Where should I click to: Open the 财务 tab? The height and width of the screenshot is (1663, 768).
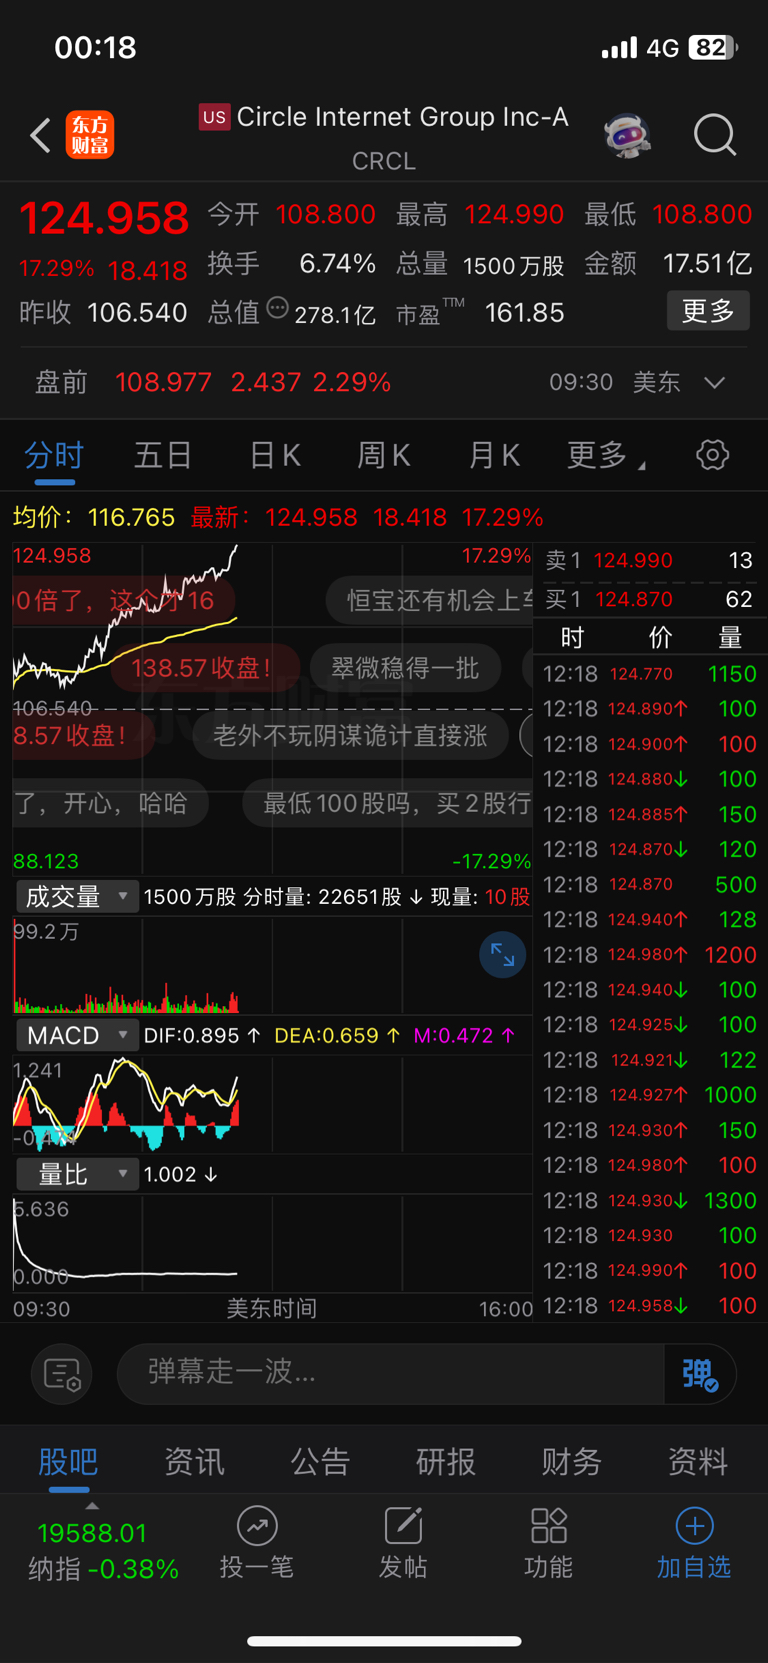[572, 1462]
